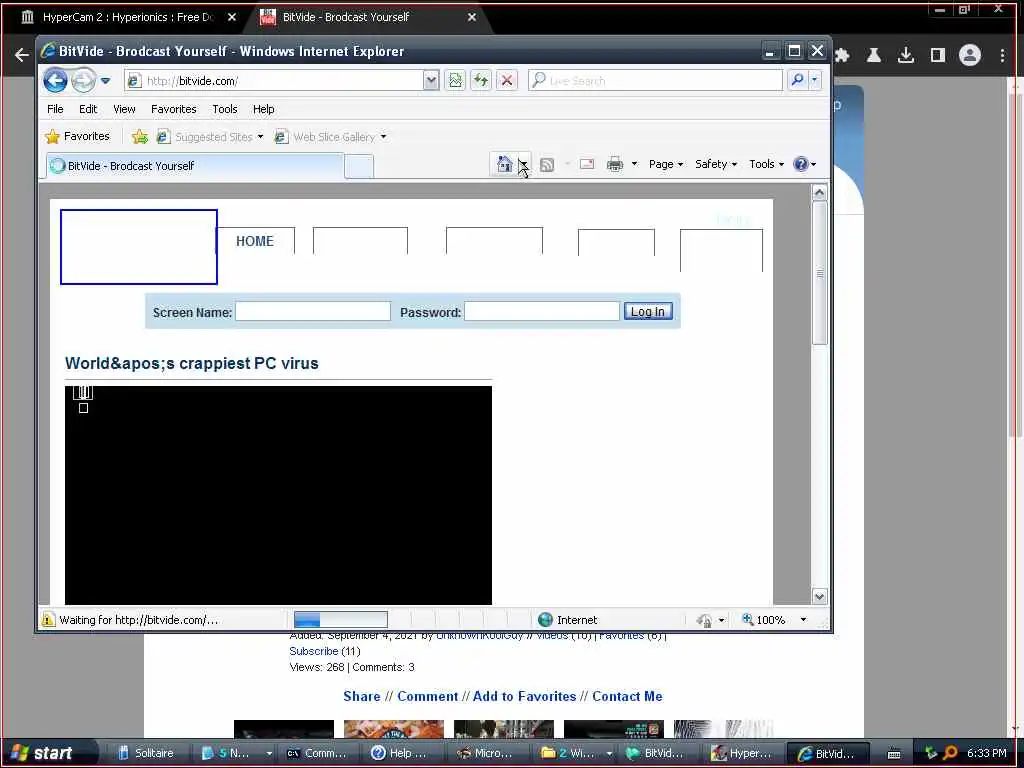Click the Favorites star button
Viewport: 1024px width, 768px height.
click(x=78, y=136)
